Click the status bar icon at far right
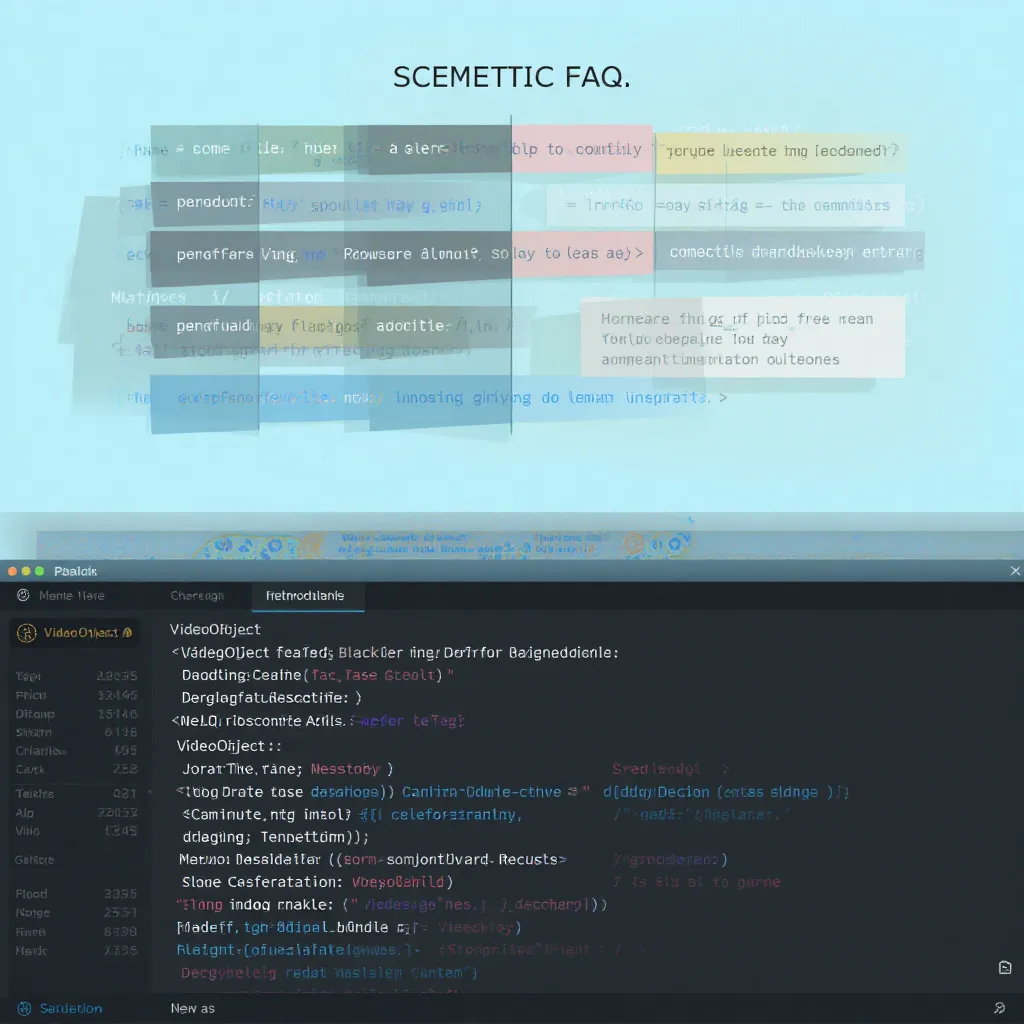The width and height of the screenshot is (1024, 1024). click(999, 1008)
